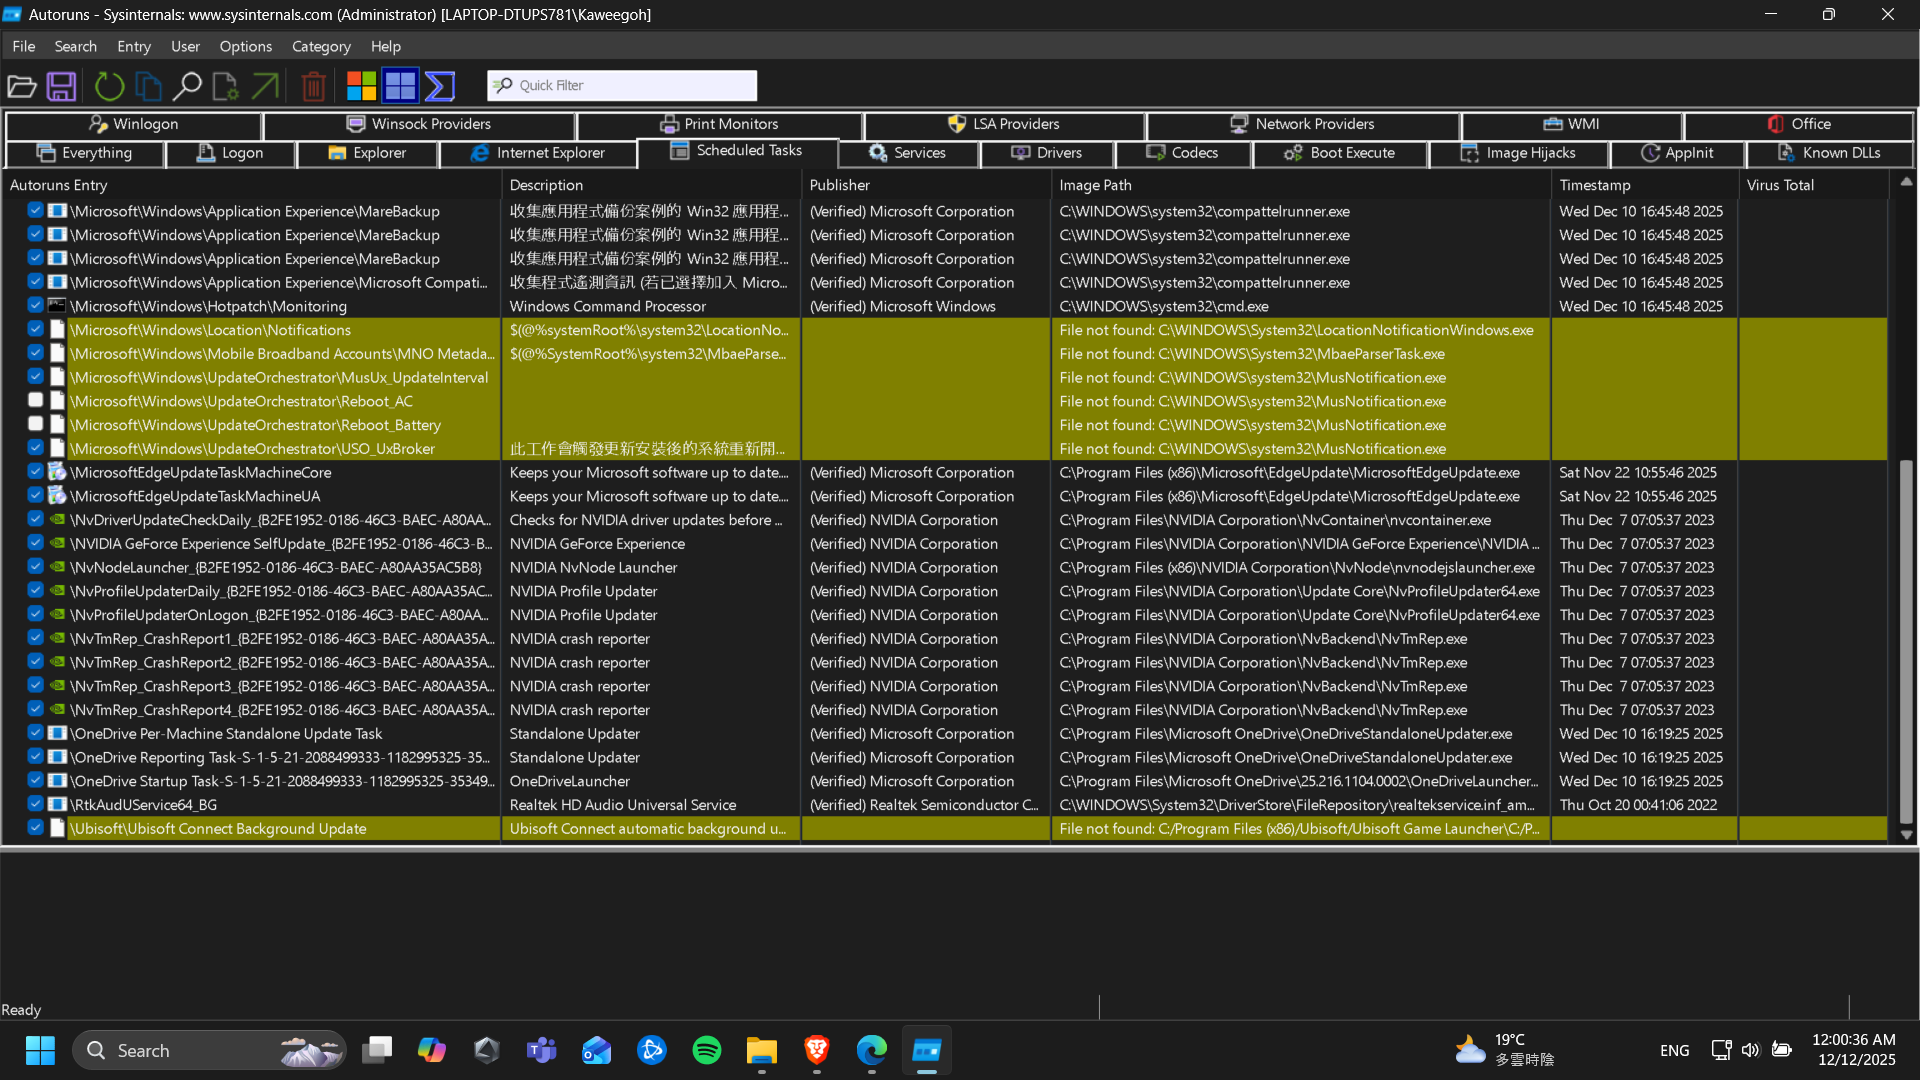Switch to the Services tab
This screenshot has height=1080, width=1920.
(x=907, y=153)
